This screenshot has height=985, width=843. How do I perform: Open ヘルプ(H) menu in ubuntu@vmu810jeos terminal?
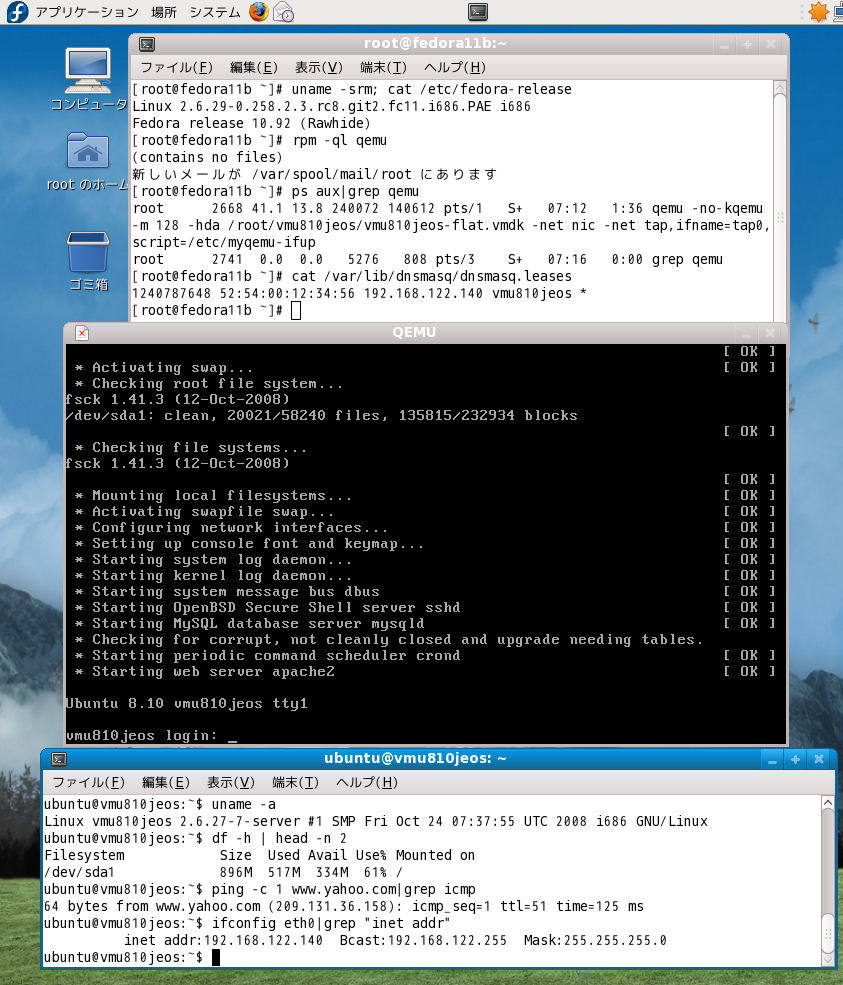(x=367, y=782)
